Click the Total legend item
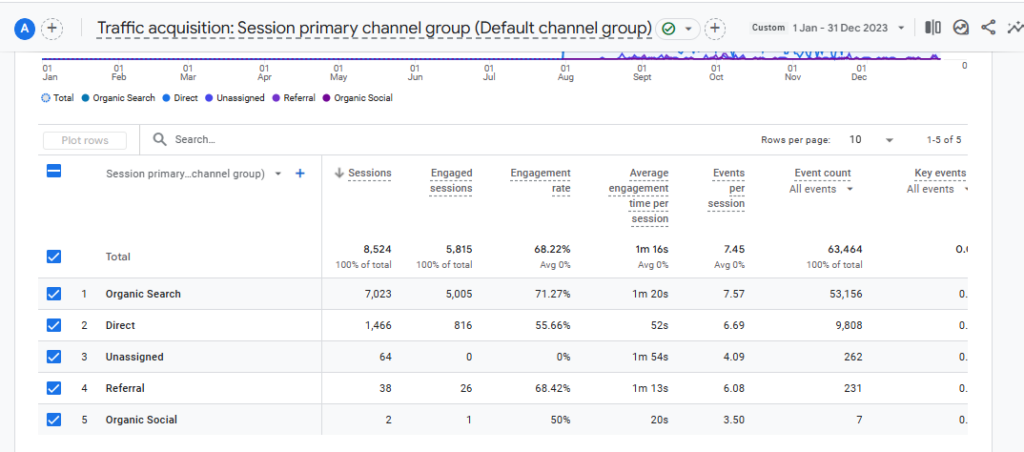This screenshot has width=1024, height=452. click(57, 98)
